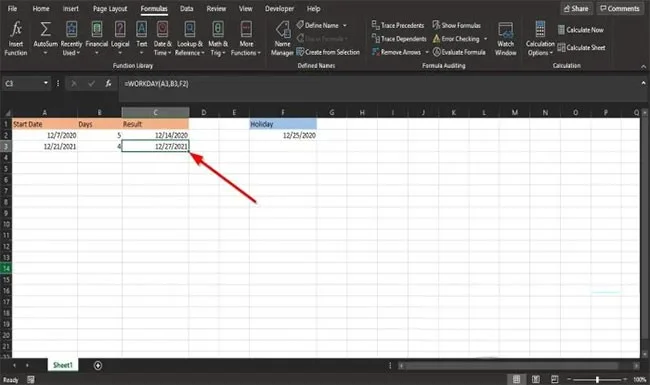This screenshot has width=650, height=385.
Task: Open More Functions menu
Action: click(246, 39)
